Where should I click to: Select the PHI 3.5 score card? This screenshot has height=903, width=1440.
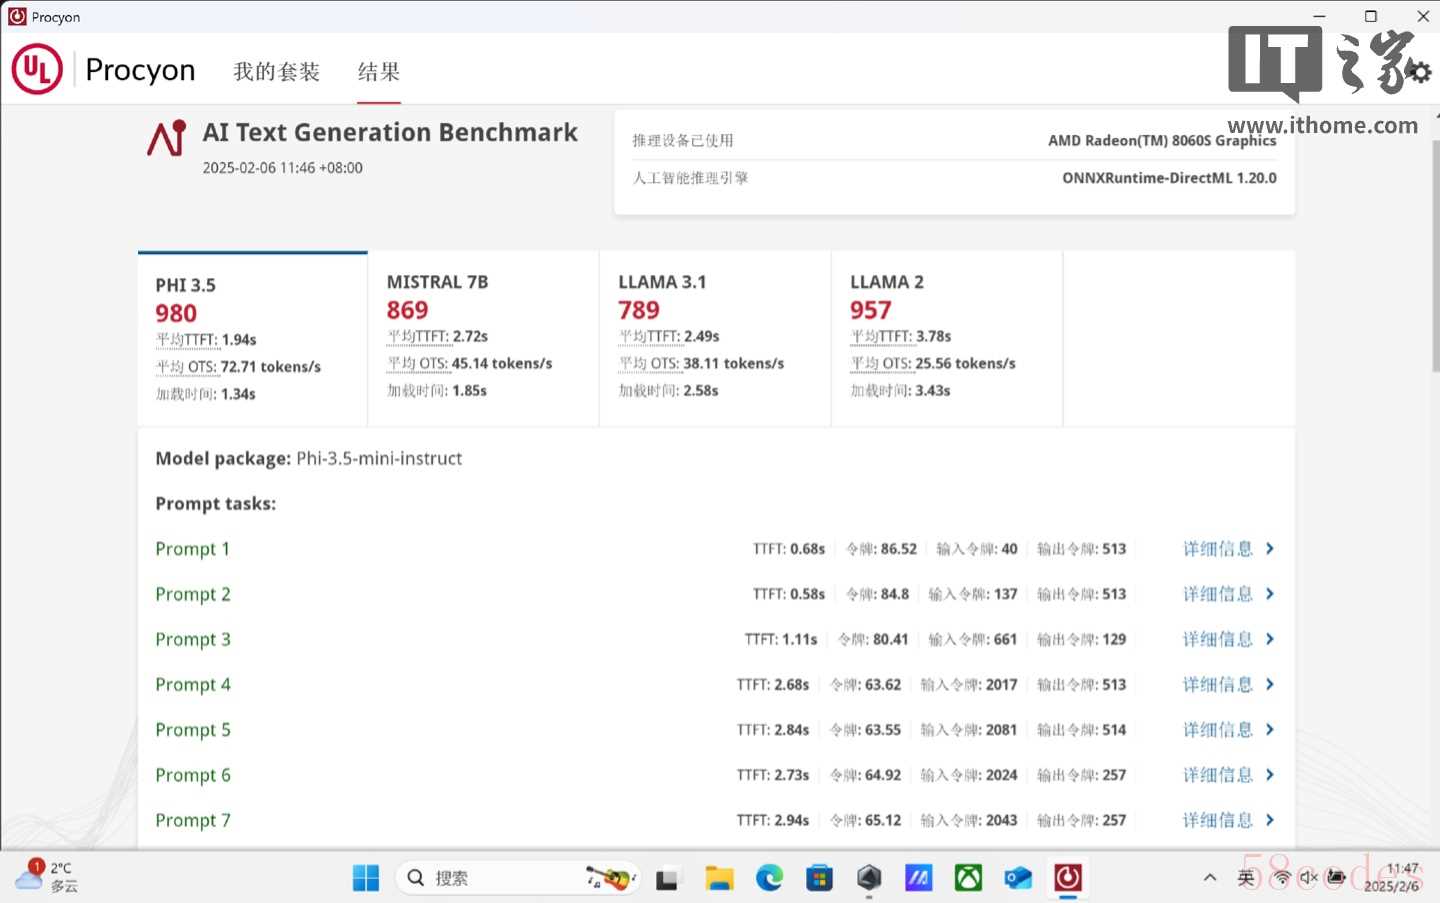pos(252,339)
